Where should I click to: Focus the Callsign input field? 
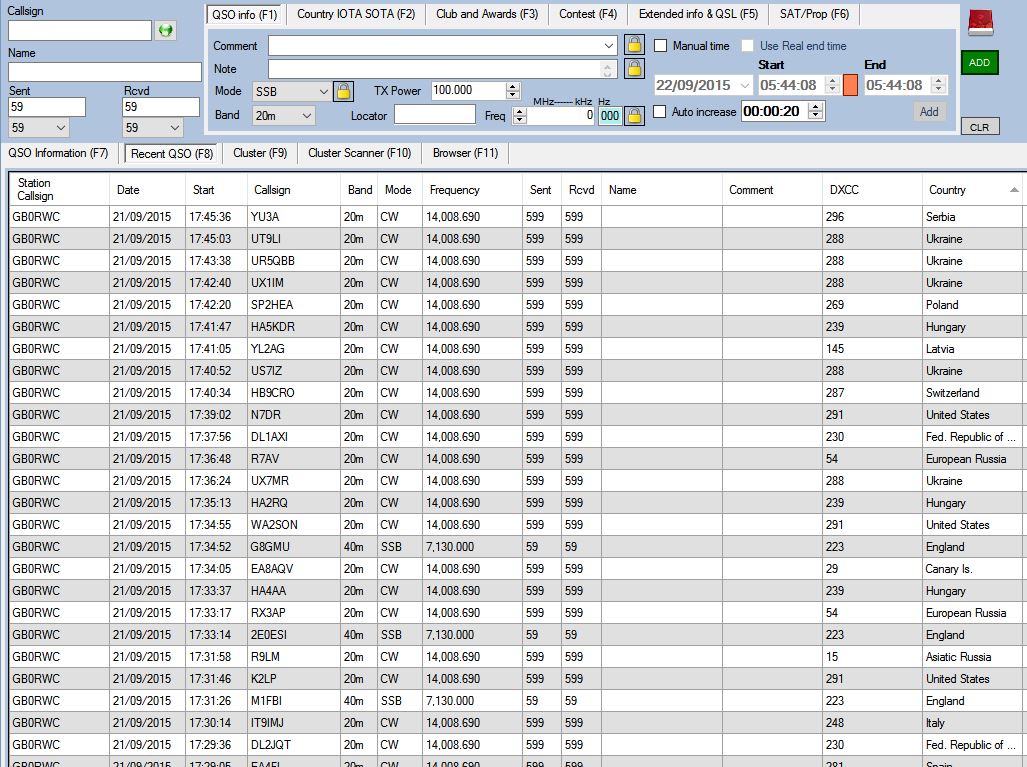pyautogui.click(x=79, y=30)
